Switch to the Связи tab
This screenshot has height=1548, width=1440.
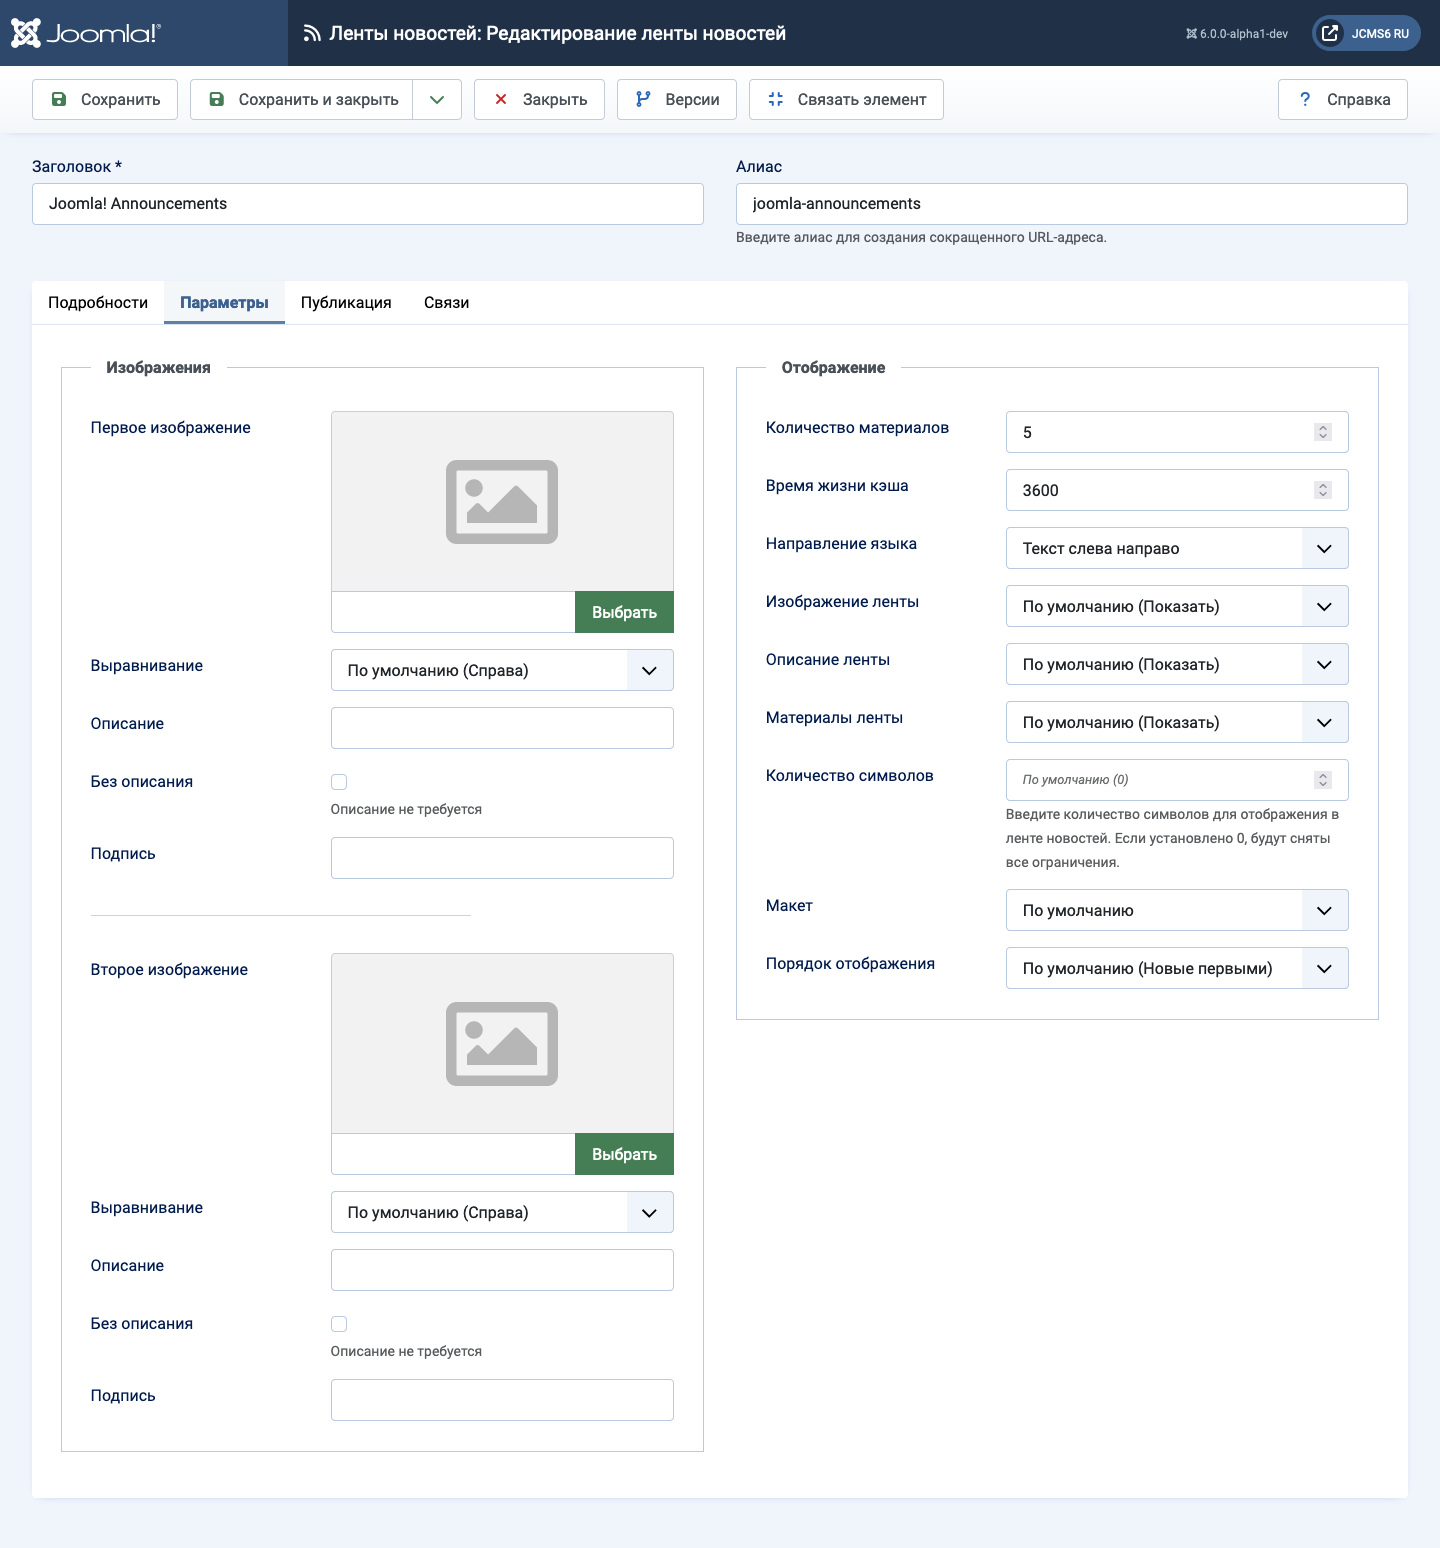446,302
